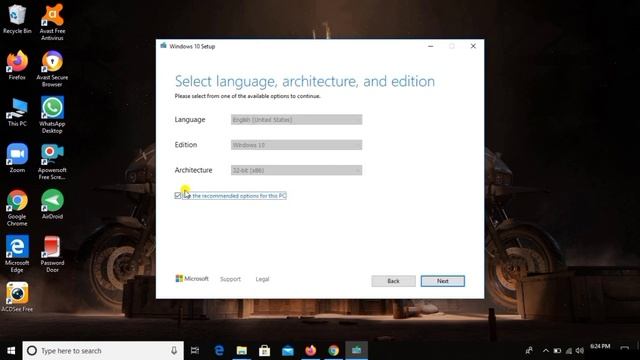Open Microsoft Edge desktop shortcut
Viewport: 640px width, 360px height.
(17, 254)
